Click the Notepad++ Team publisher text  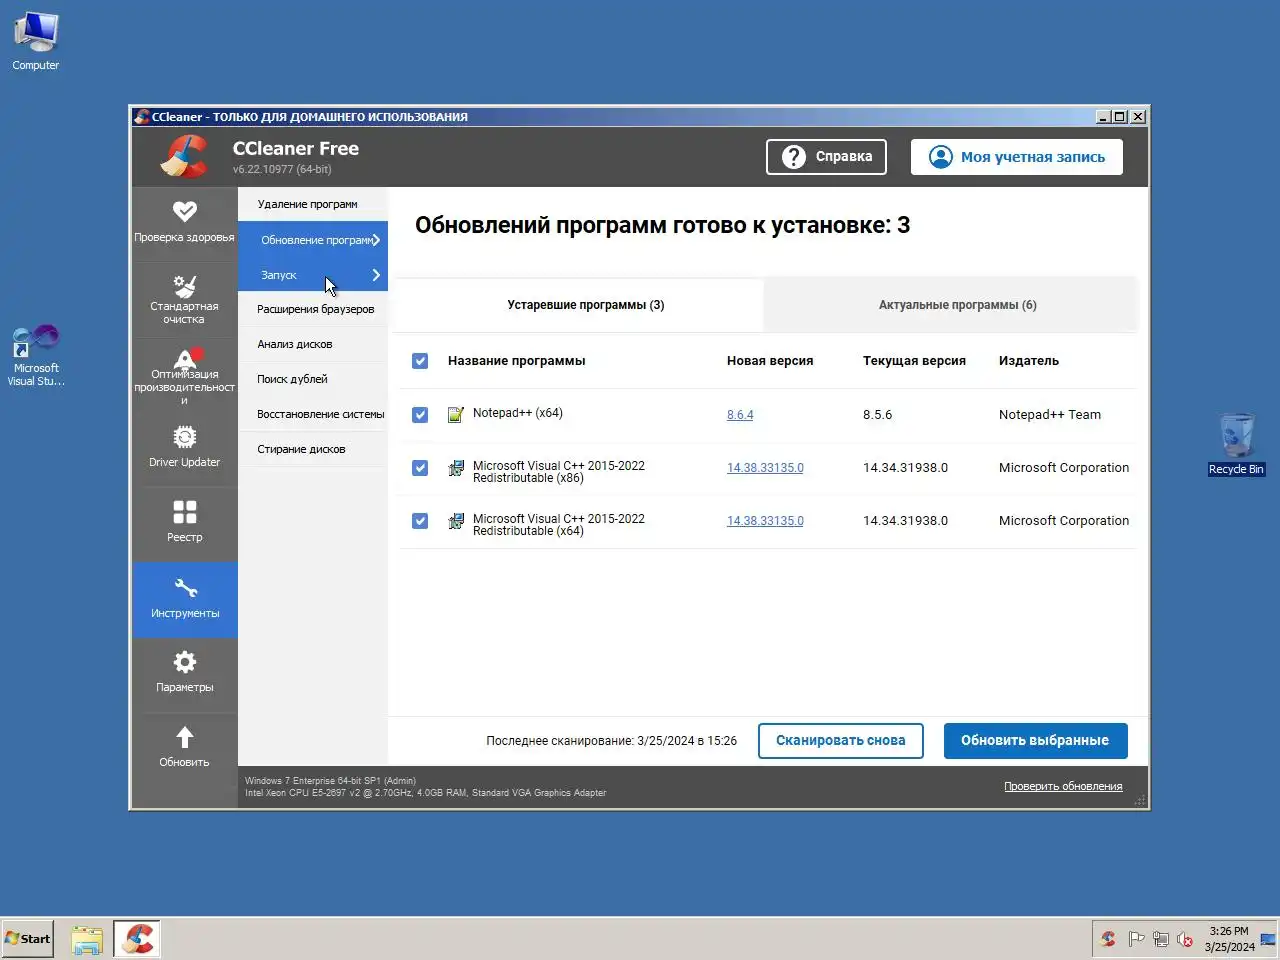(1050, 415)
